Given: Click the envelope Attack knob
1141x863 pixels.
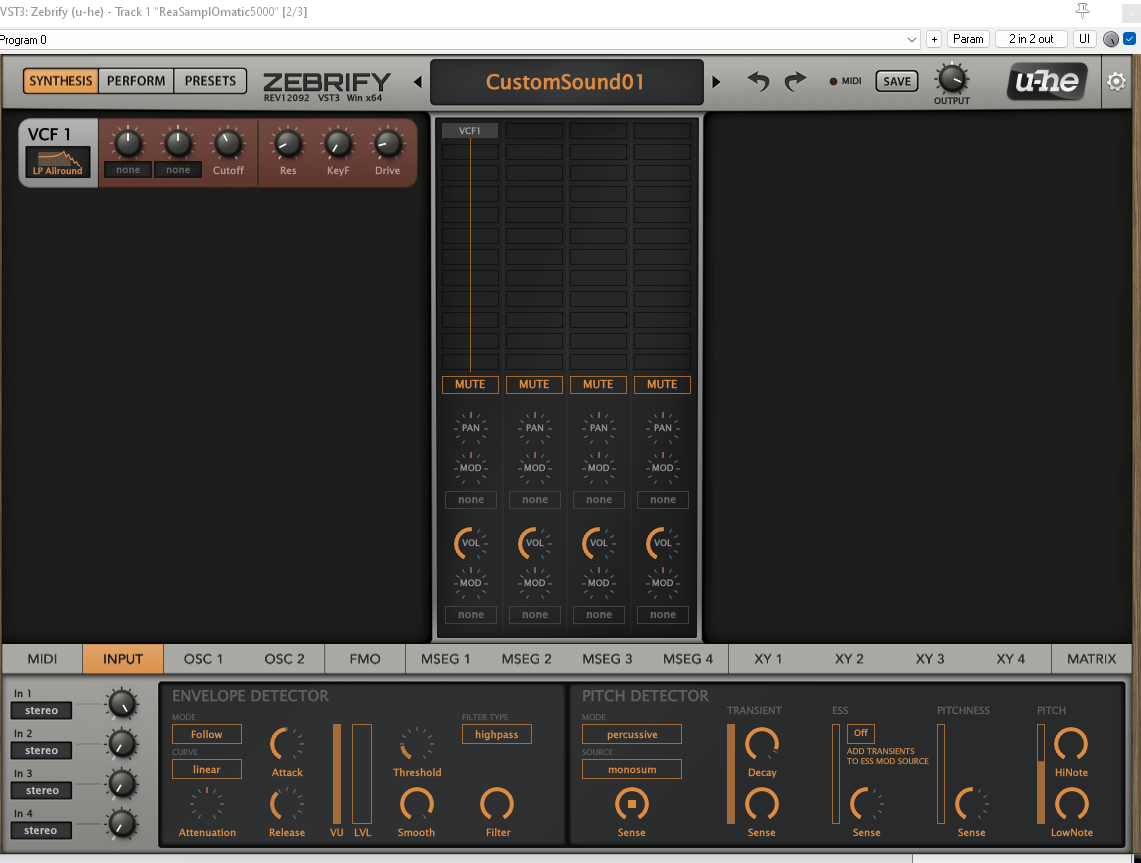Looking at the screenshot, I should (287, 744).
